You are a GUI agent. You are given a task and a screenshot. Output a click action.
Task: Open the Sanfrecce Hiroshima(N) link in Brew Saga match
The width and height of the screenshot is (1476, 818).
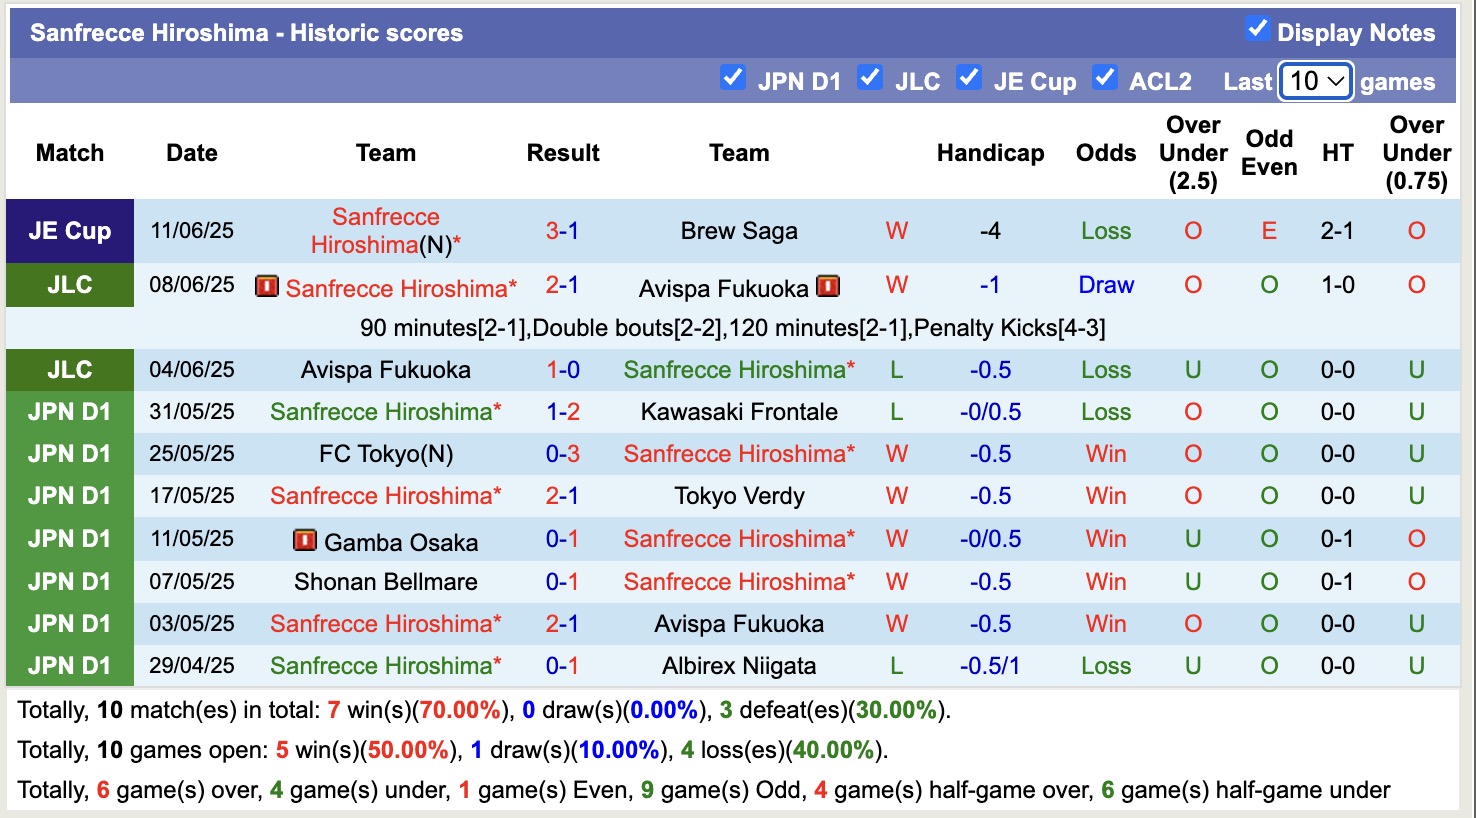pyautogui.click(x=385, y=231)
